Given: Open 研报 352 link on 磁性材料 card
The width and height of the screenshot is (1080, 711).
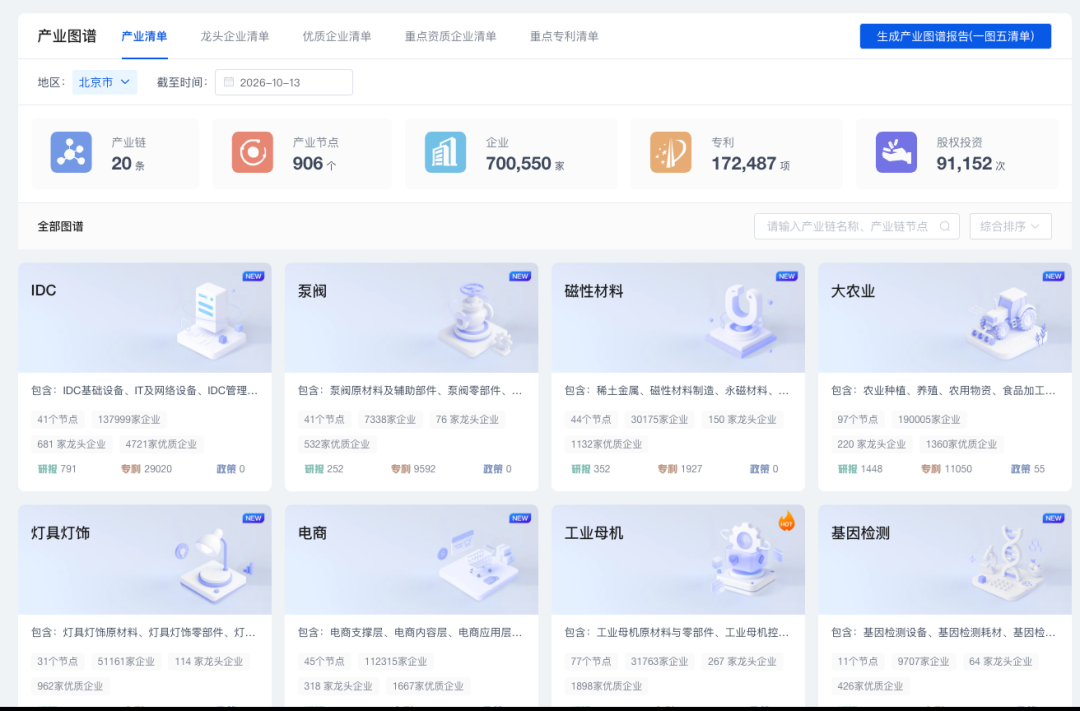Looking at the screenshot, I should point(591,468).
